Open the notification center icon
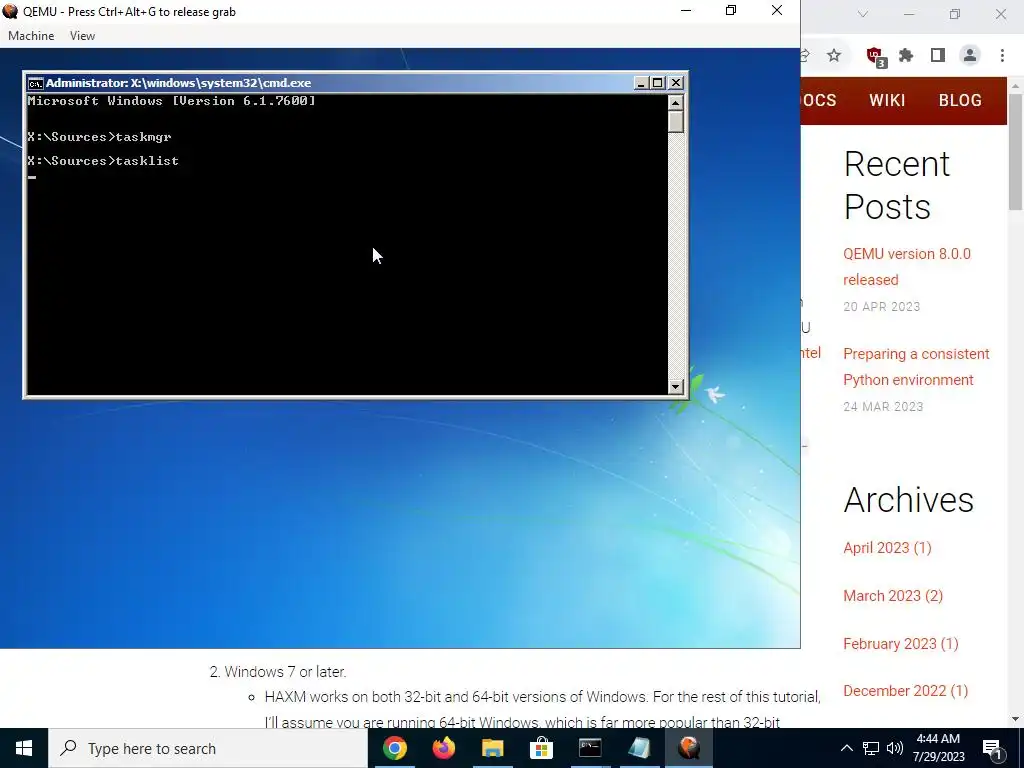The image size is (1024, 768). [x=993, y=749]
